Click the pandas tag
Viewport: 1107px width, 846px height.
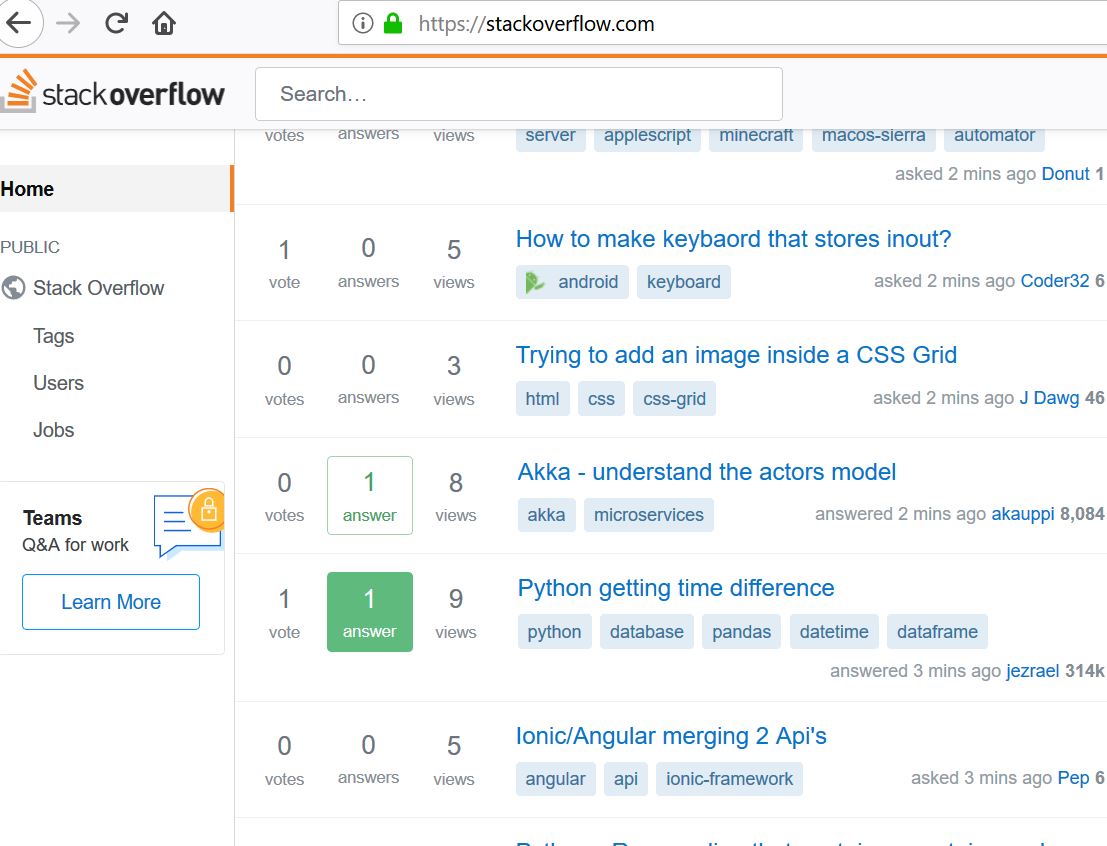click(x=741, y=632)
